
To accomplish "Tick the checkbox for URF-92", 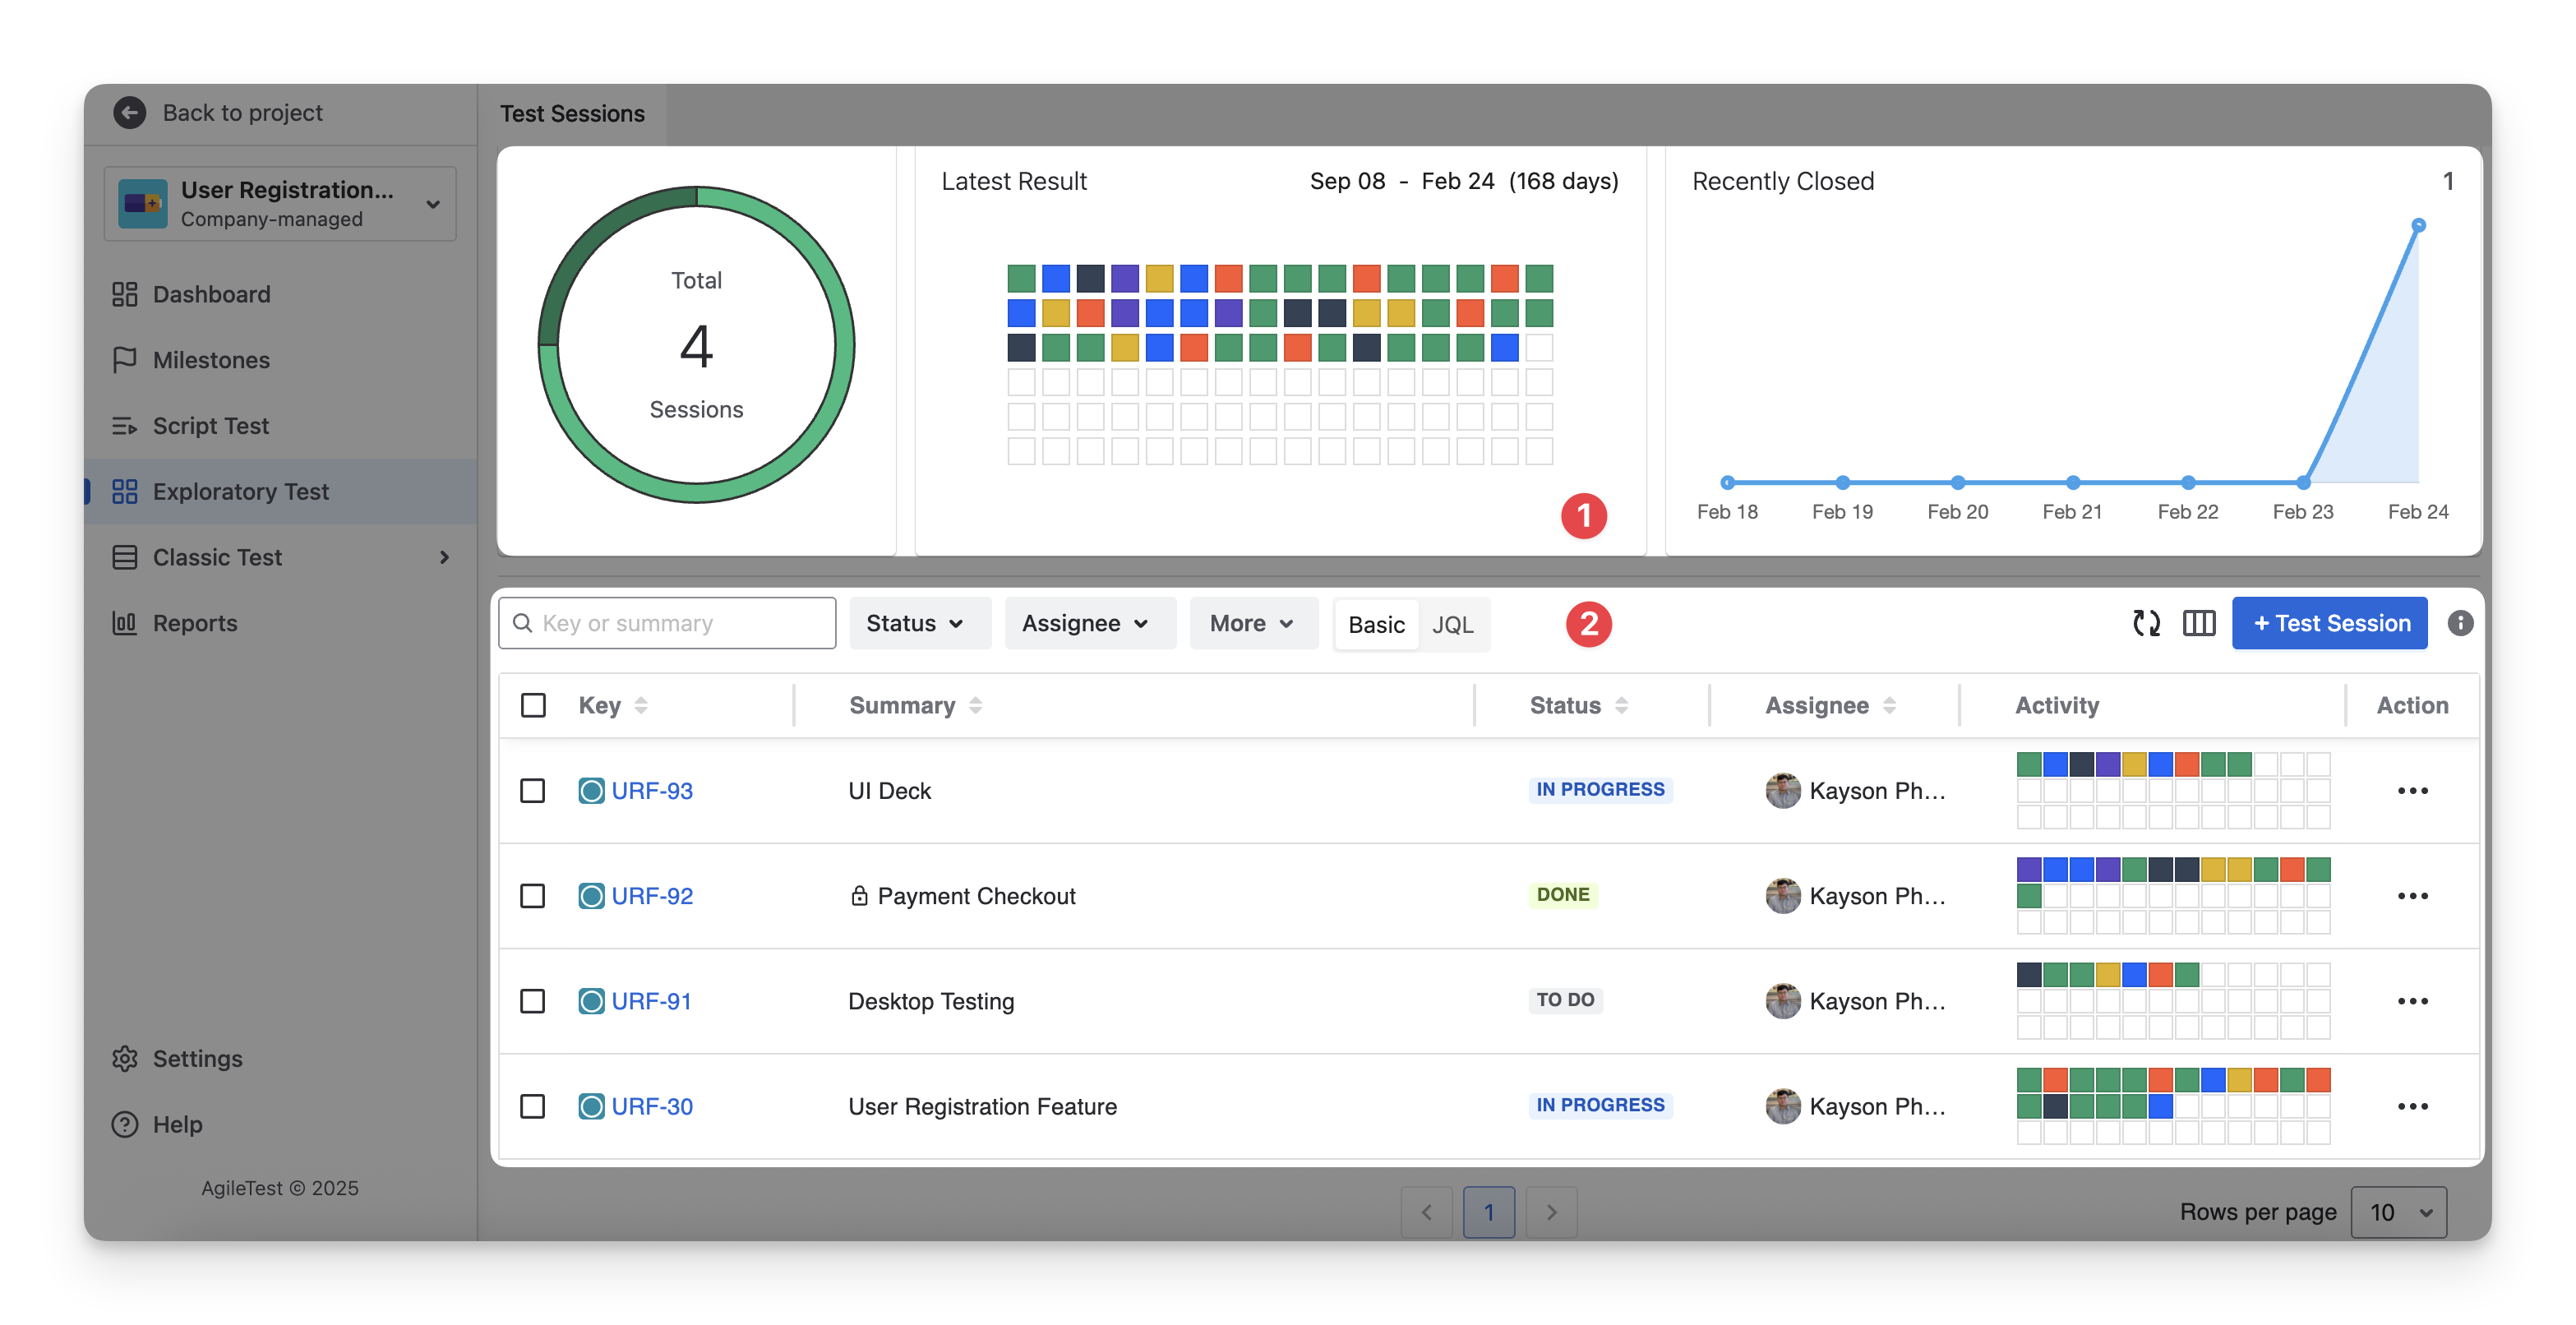I will pyautogui.click(x=533, y=896).
